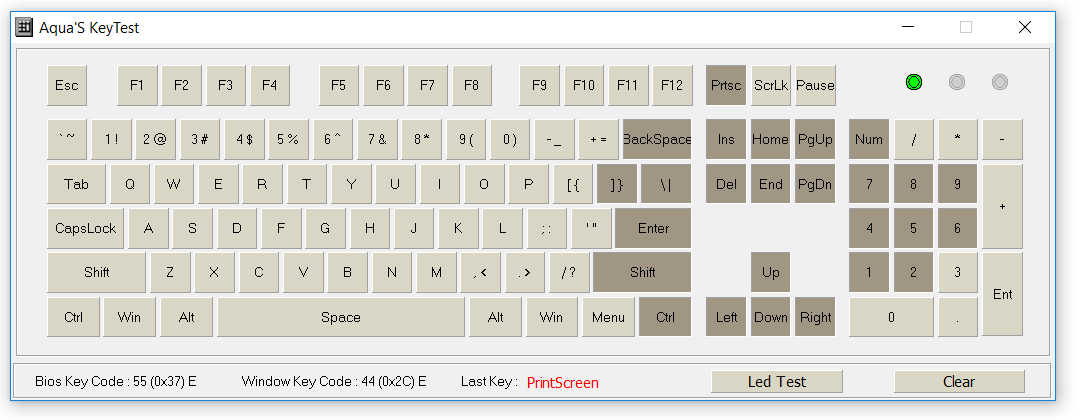Click the Num lock key
The width and height of the screenshot is (1082, 420).
[869, 139]
